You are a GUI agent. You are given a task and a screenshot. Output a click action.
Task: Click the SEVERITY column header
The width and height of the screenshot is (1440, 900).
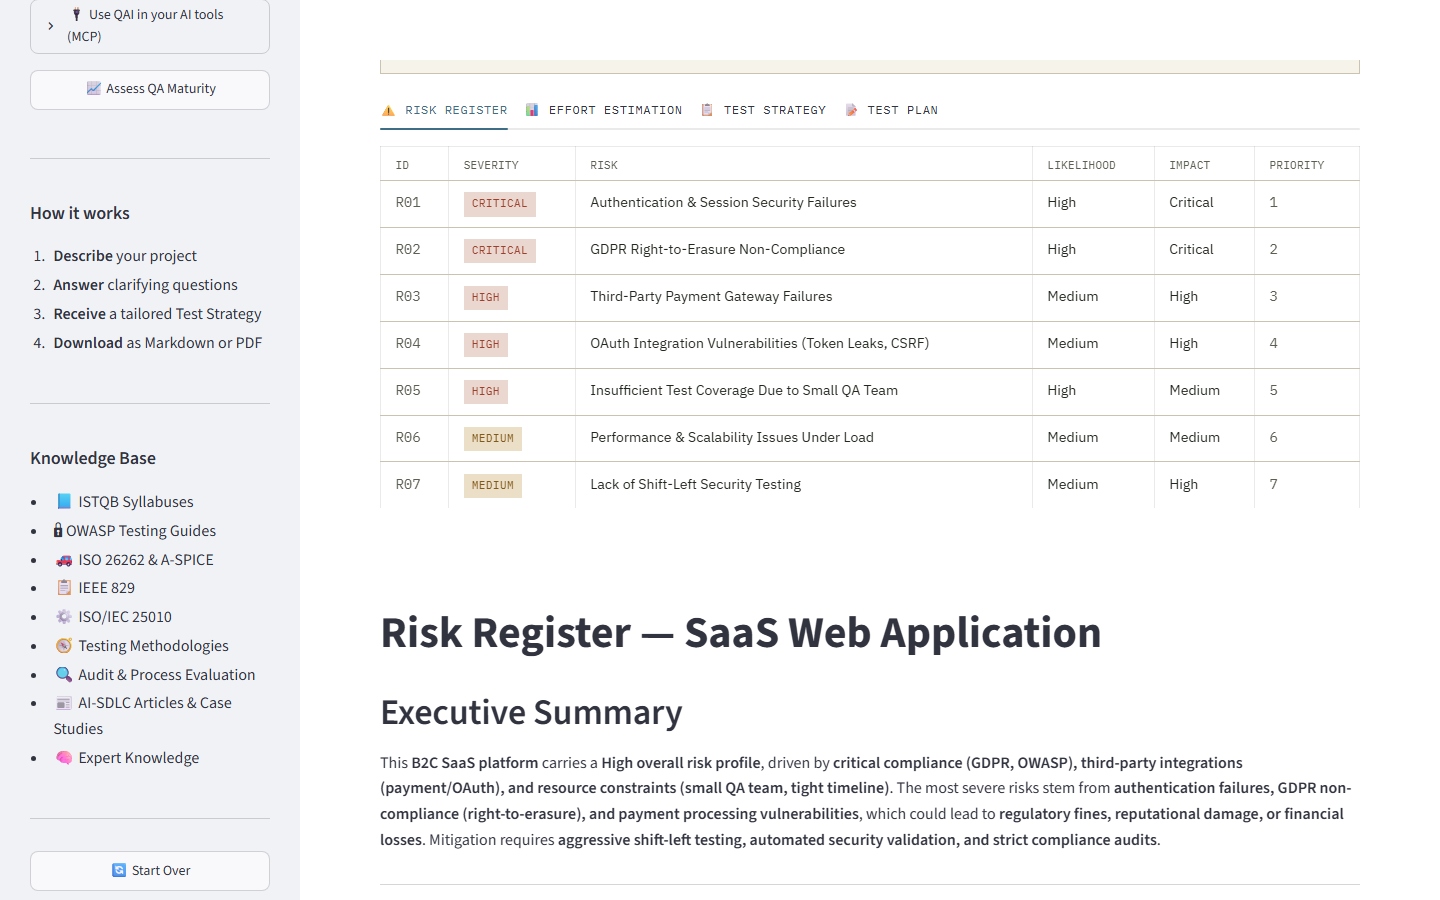491,165
